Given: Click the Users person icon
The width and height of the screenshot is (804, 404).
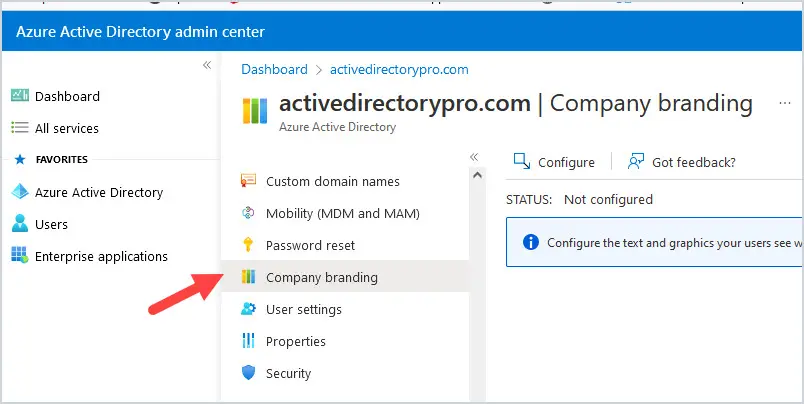Looking at the screenshot, I should (20, 224).
